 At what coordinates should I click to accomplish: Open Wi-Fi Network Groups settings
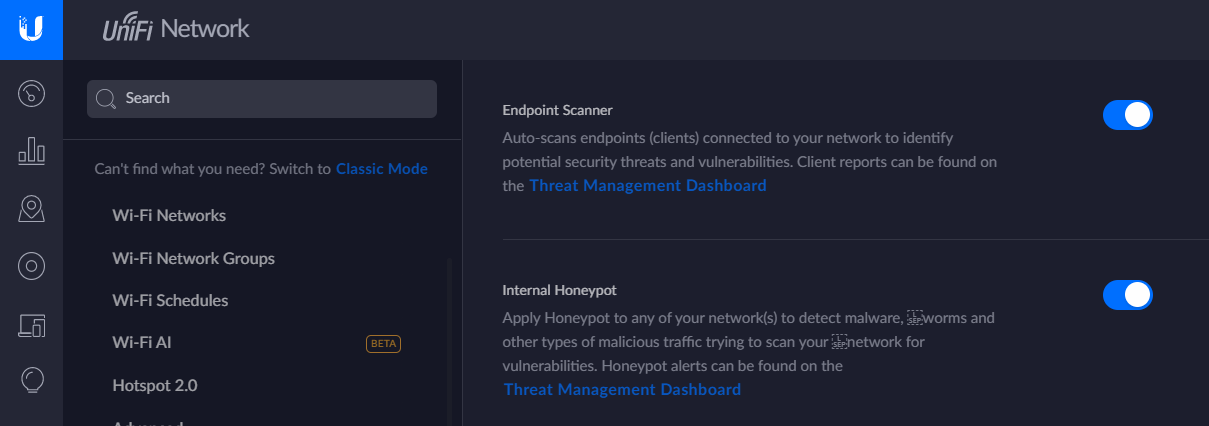click(x=193, y=258)
